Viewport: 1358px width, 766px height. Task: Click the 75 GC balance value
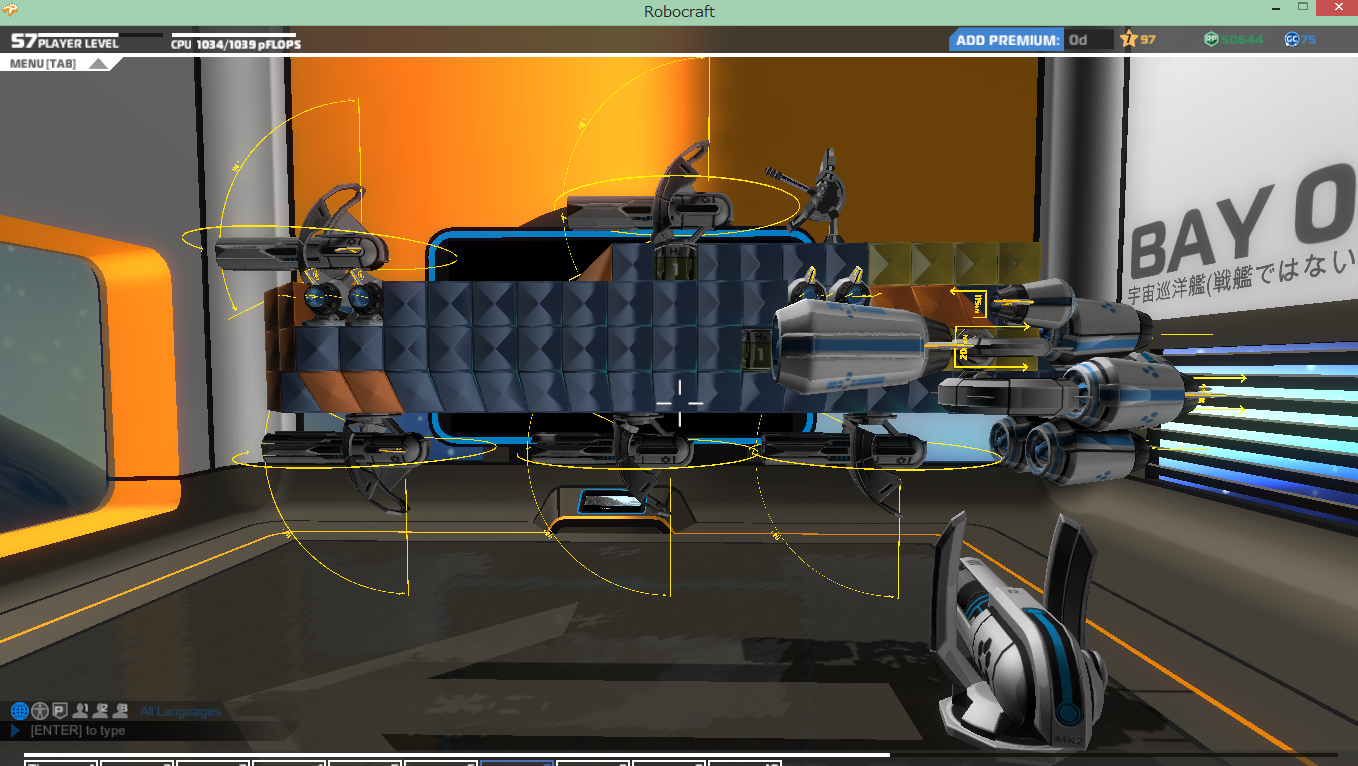point(1308,40)
